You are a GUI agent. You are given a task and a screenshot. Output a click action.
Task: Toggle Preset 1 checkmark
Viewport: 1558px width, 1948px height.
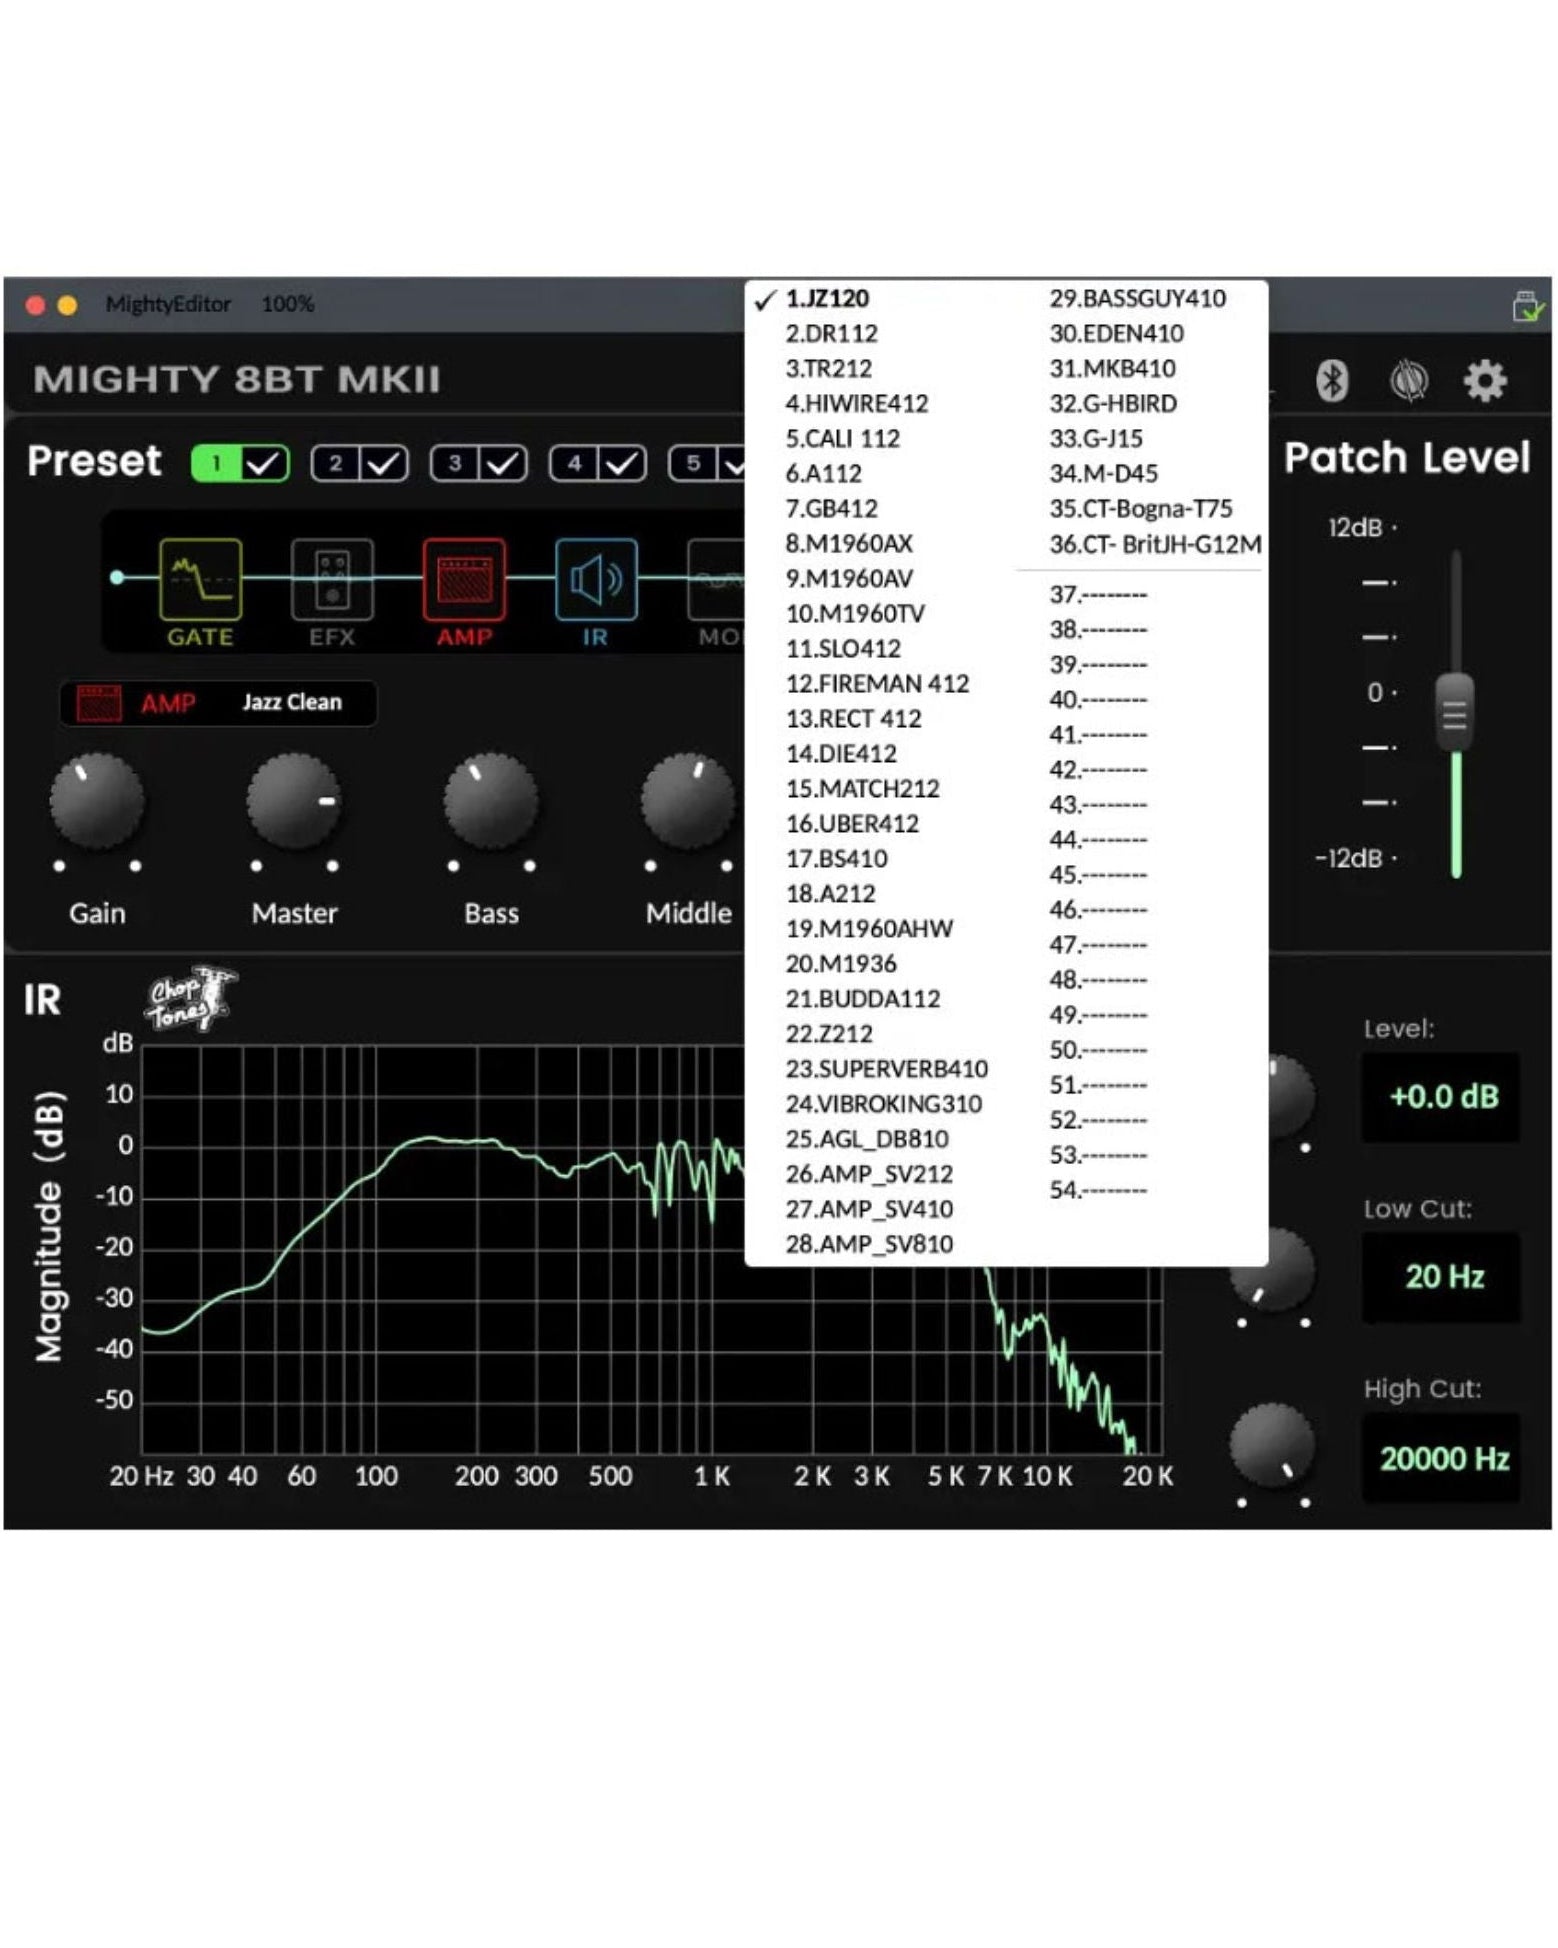point(264,464)
